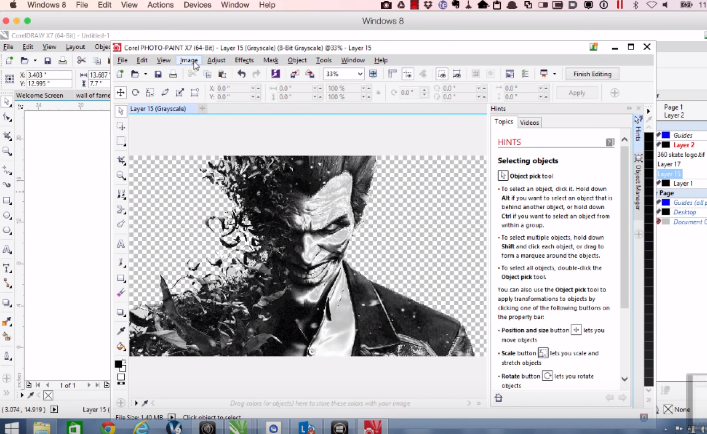Screen dimensions: 707x434
Task: Enable Skew mode on property bar
Action: (x=165, y=92)
